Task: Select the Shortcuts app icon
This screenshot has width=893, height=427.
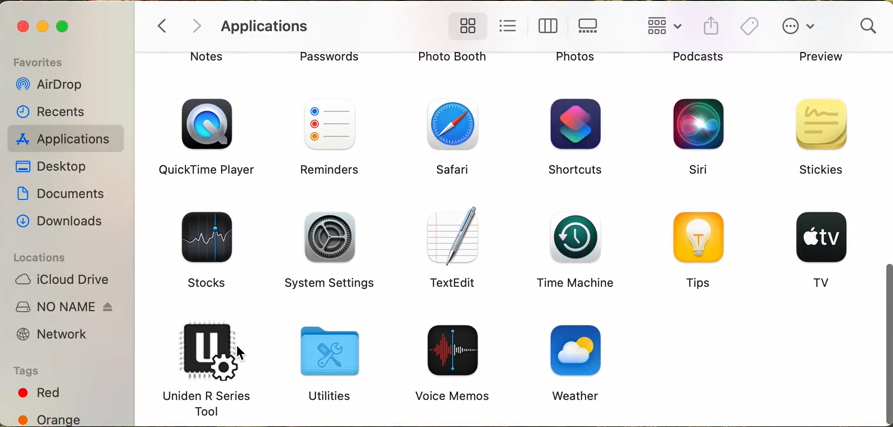Action: (575, 124)
